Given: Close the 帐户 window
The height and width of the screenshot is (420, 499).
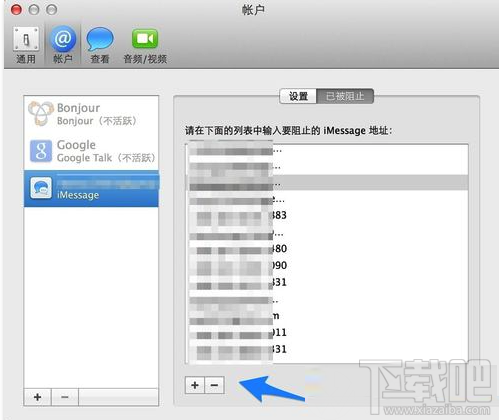Looking at the screenshot, I should click(16, 10).
